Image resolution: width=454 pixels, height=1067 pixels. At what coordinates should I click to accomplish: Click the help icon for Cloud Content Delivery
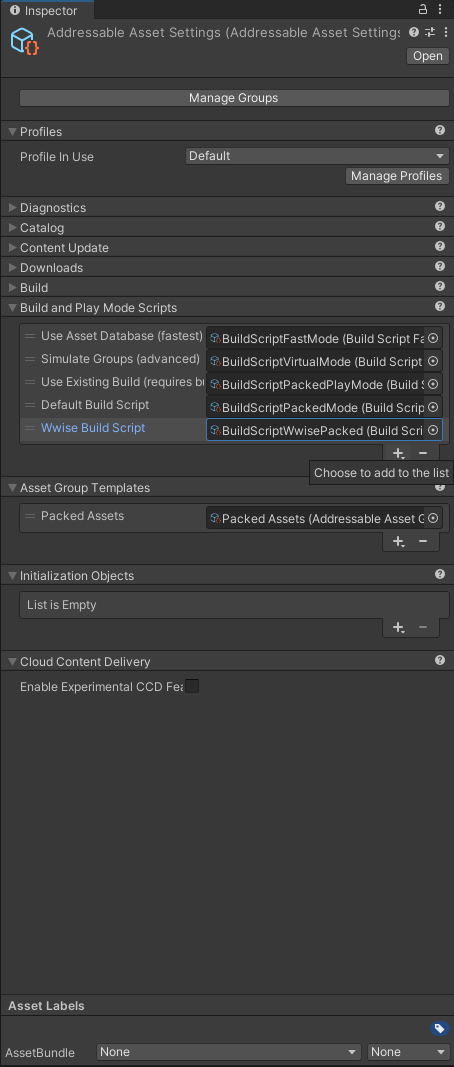440,661
